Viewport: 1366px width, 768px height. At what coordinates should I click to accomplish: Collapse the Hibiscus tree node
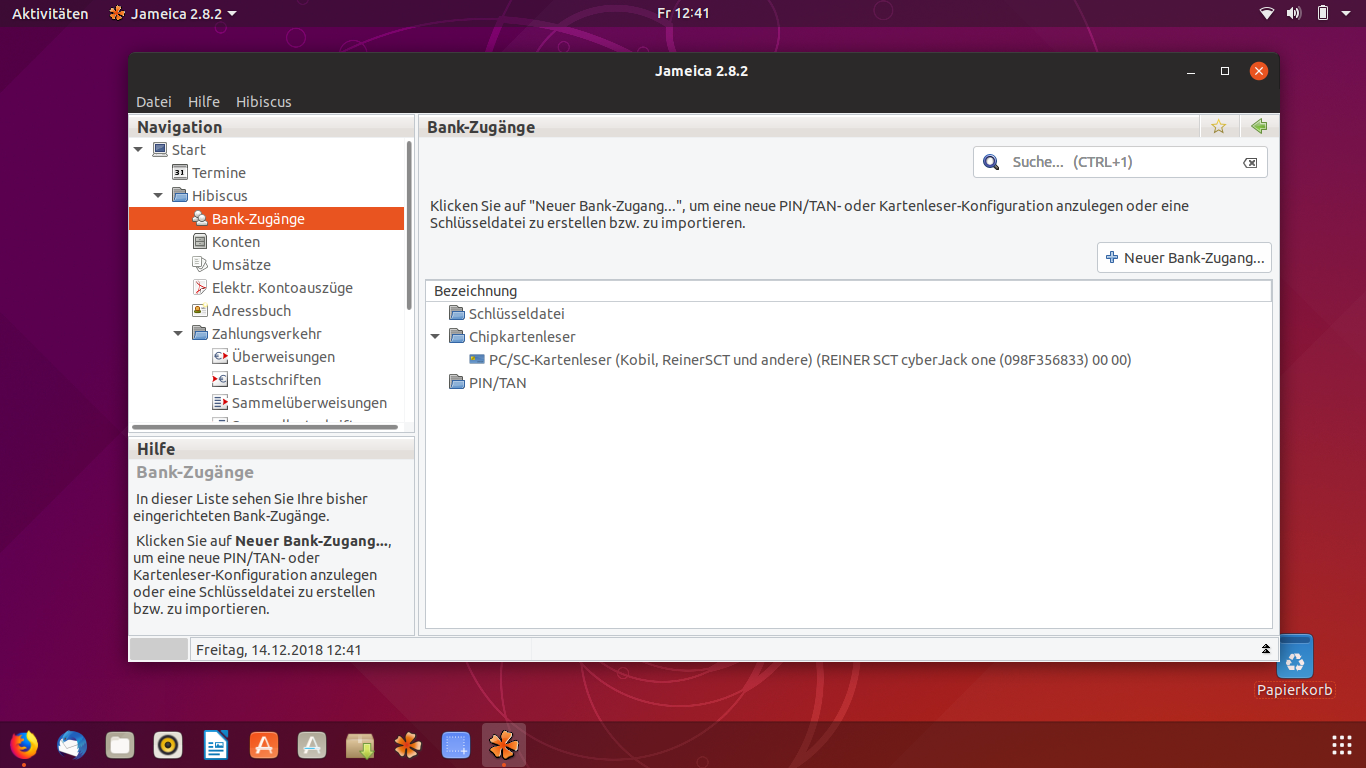[159, 196]
